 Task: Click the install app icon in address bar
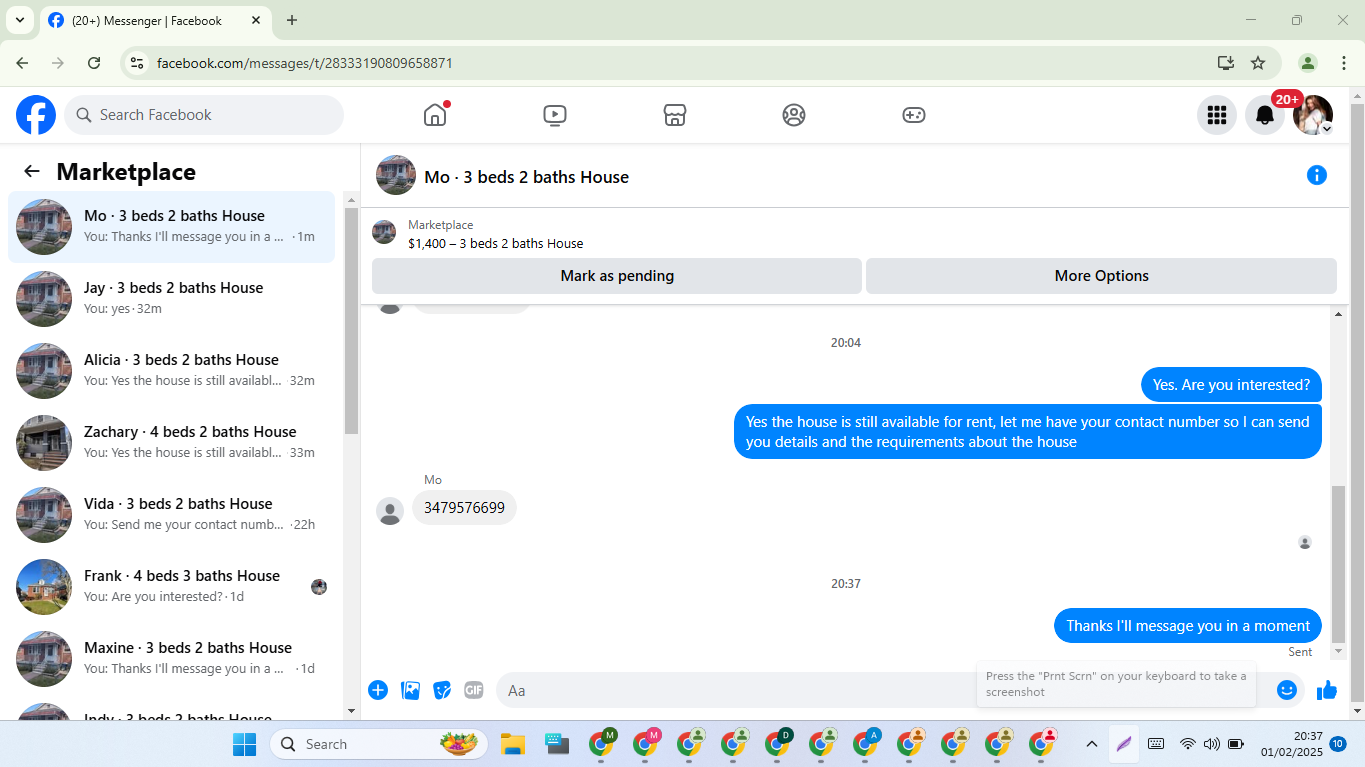[1226, 63]
